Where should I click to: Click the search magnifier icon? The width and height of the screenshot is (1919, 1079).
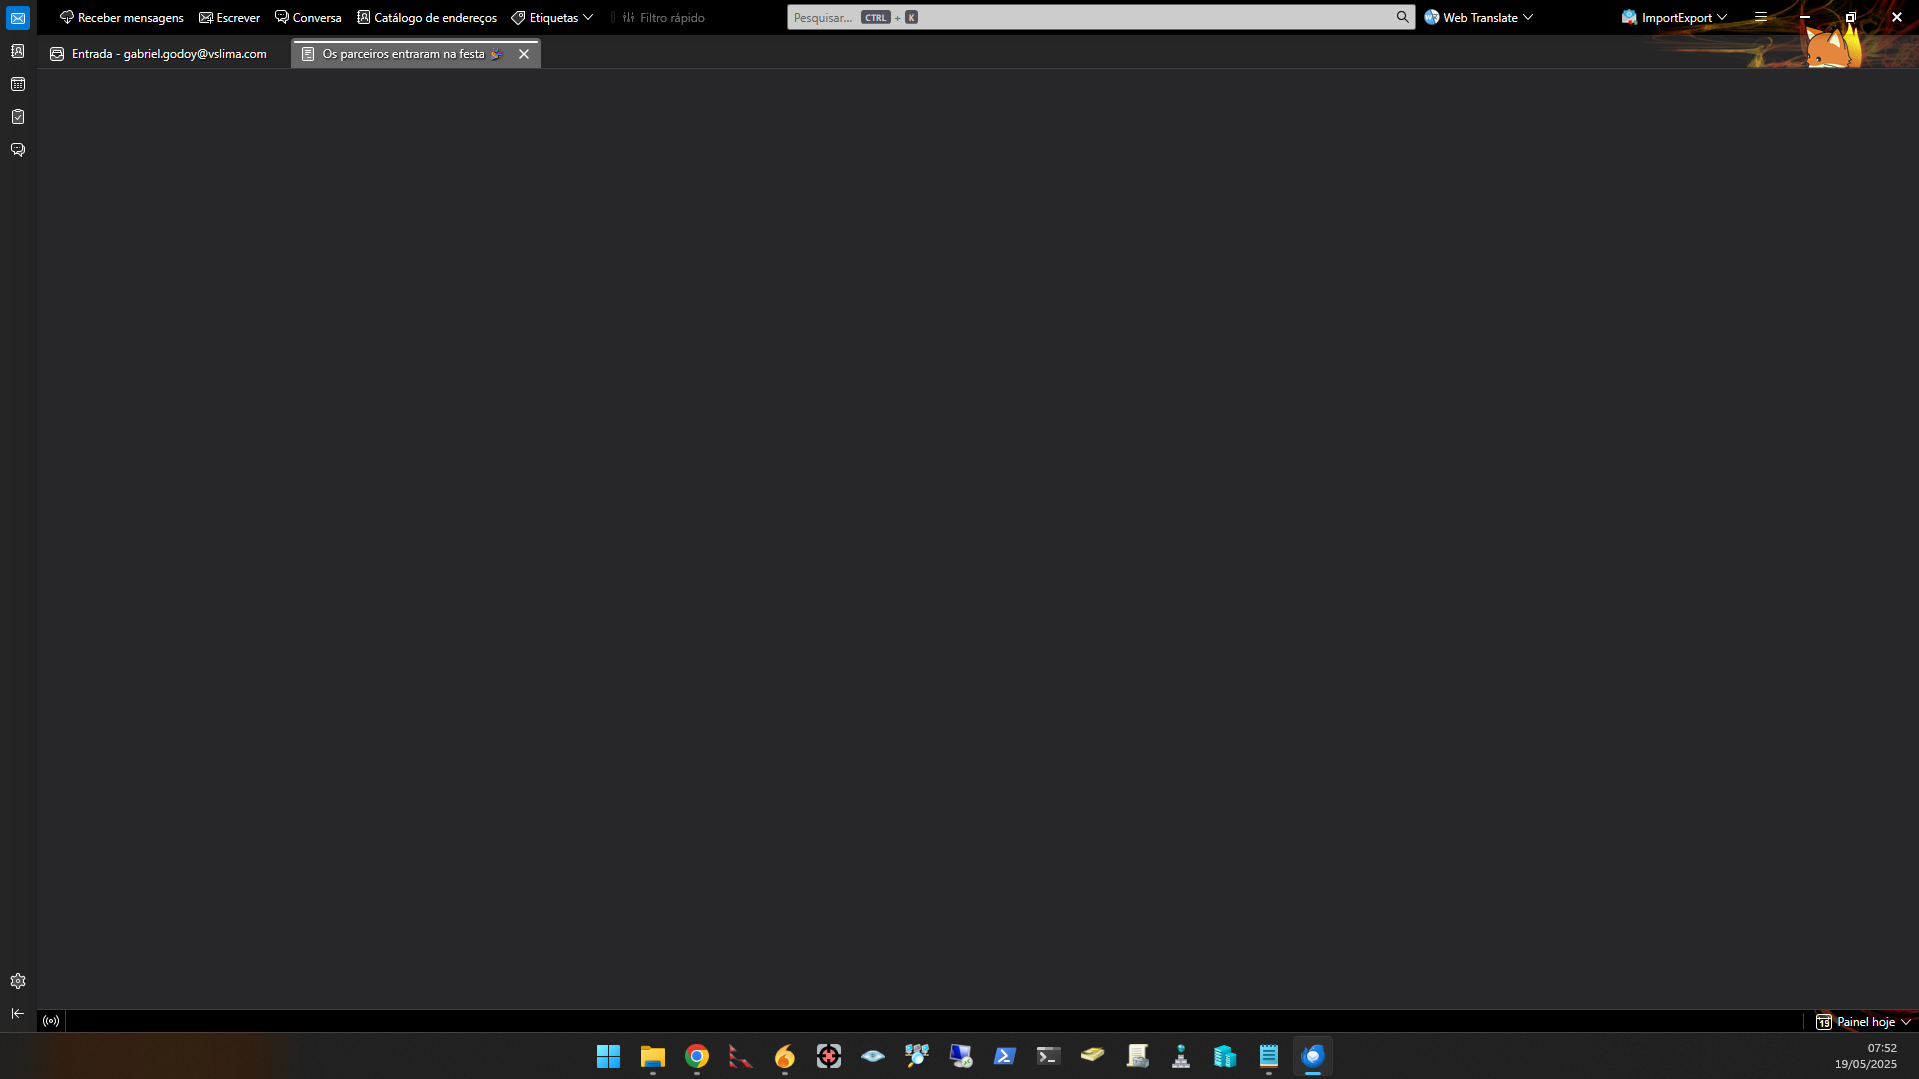(1403, 17)
